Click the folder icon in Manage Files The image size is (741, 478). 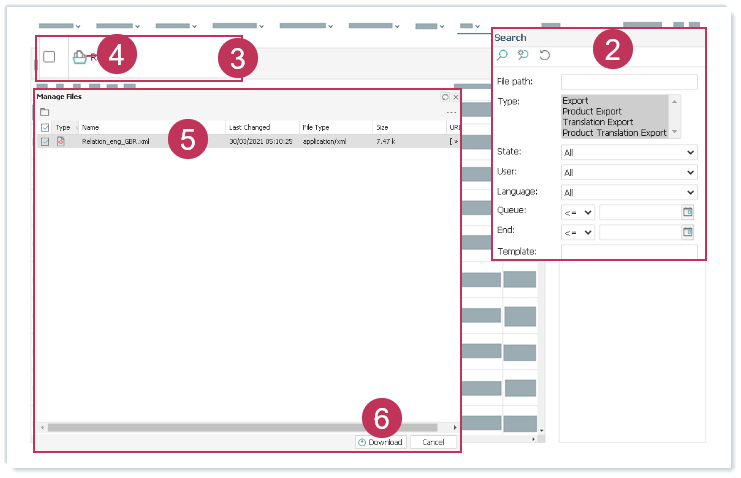(45, 112)
